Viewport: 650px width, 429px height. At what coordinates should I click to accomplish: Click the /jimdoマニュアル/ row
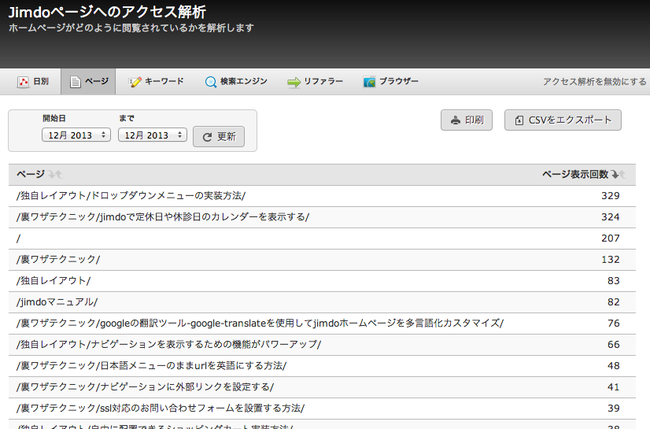pyautogui.click(x=322, y=302)
